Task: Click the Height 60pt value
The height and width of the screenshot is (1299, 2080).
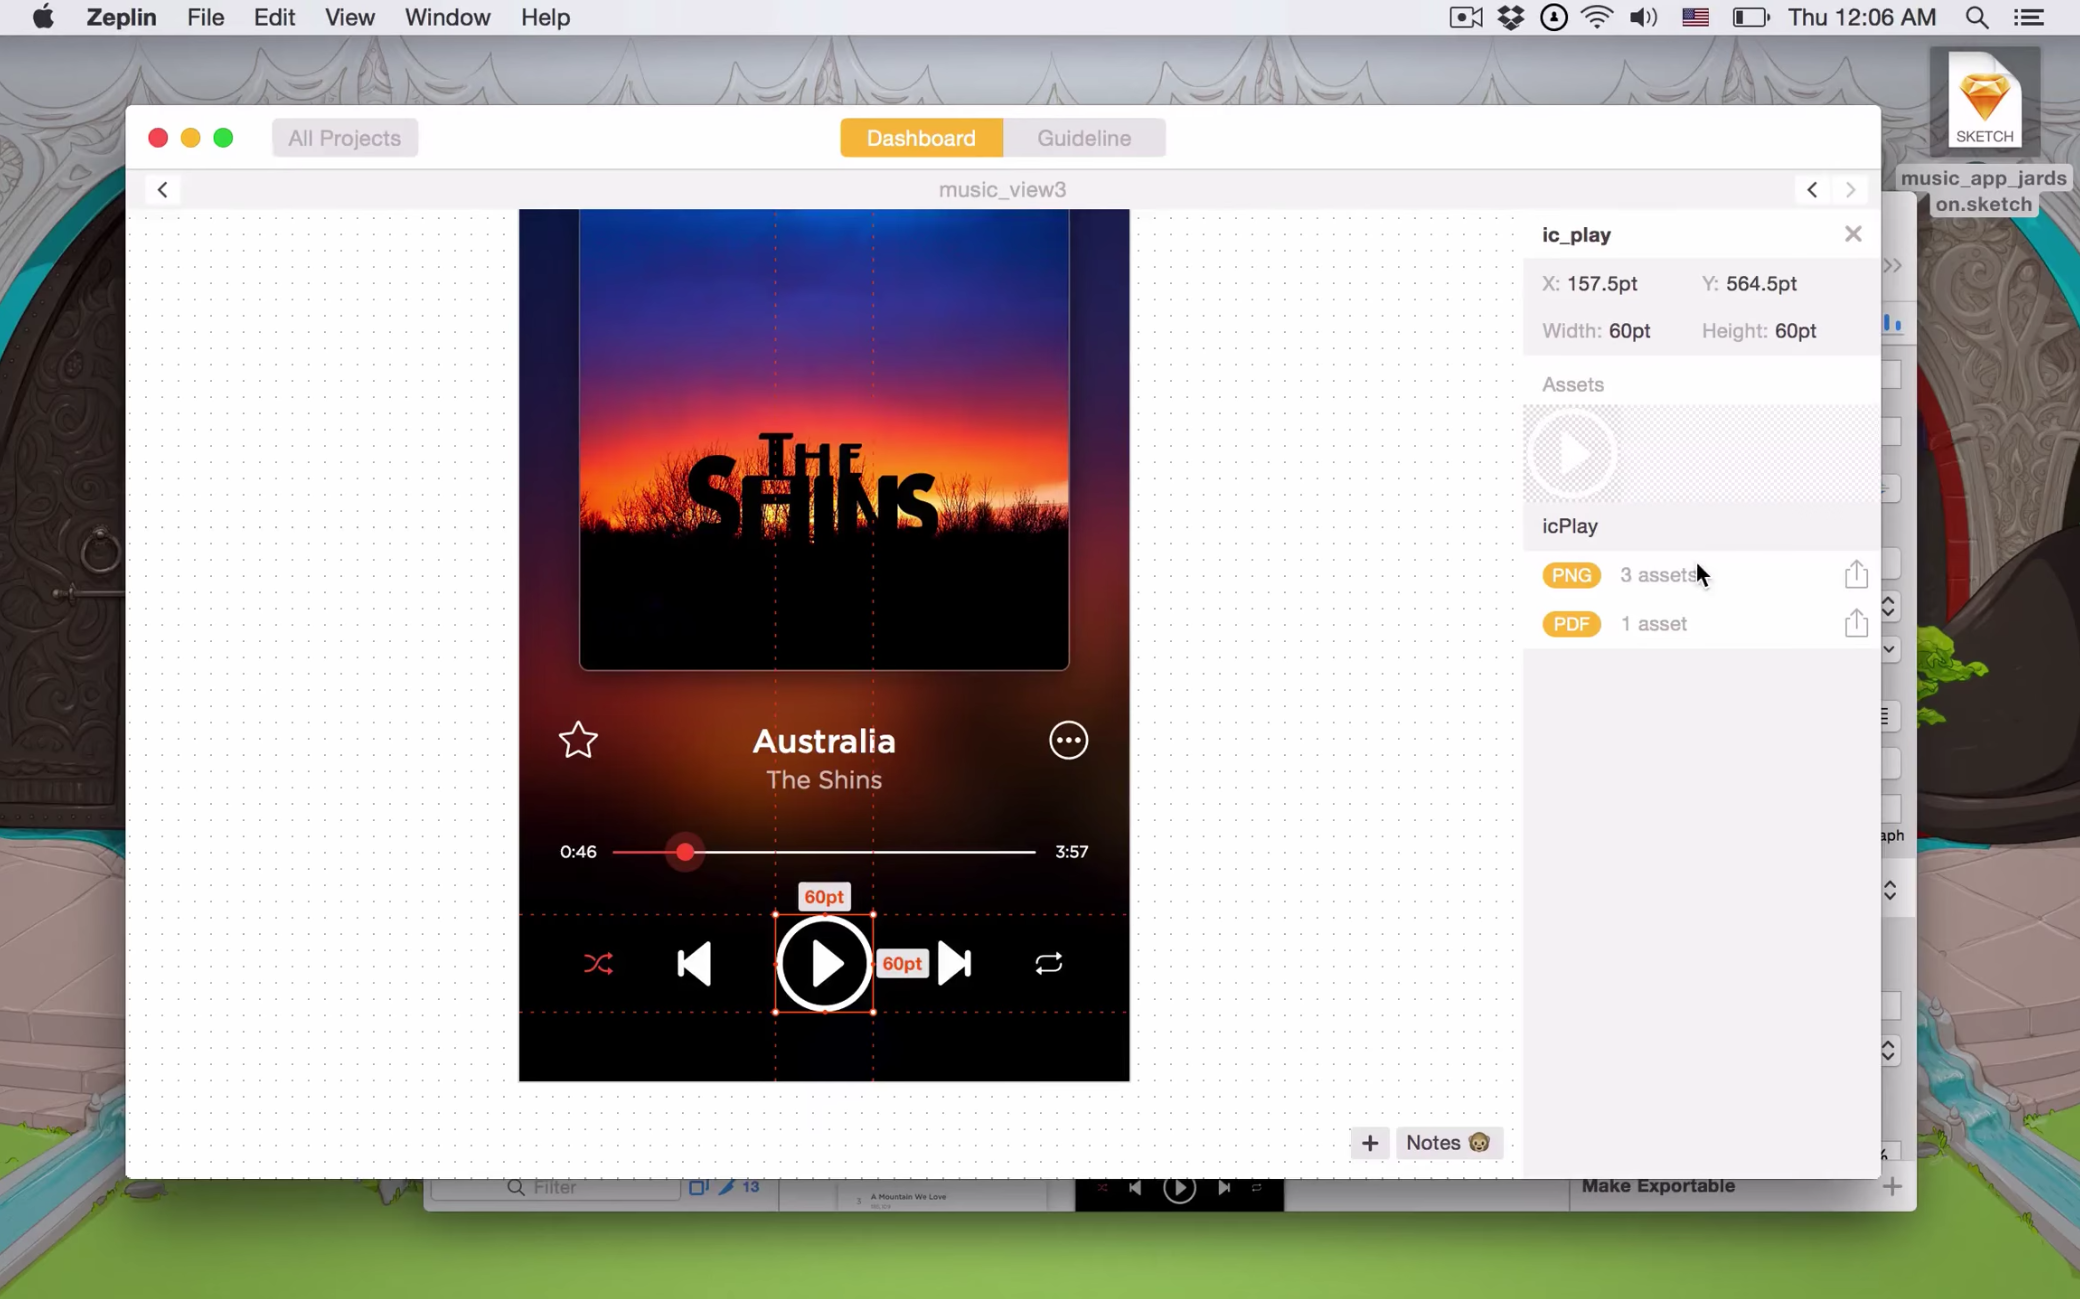Action: click(x=1795, y=331)
